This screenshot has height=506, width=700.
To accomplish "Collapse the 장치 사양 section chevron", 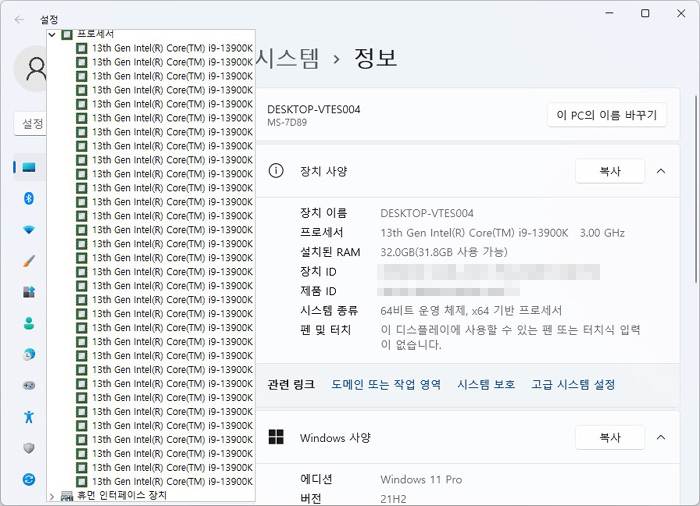I will click(661, 171).
